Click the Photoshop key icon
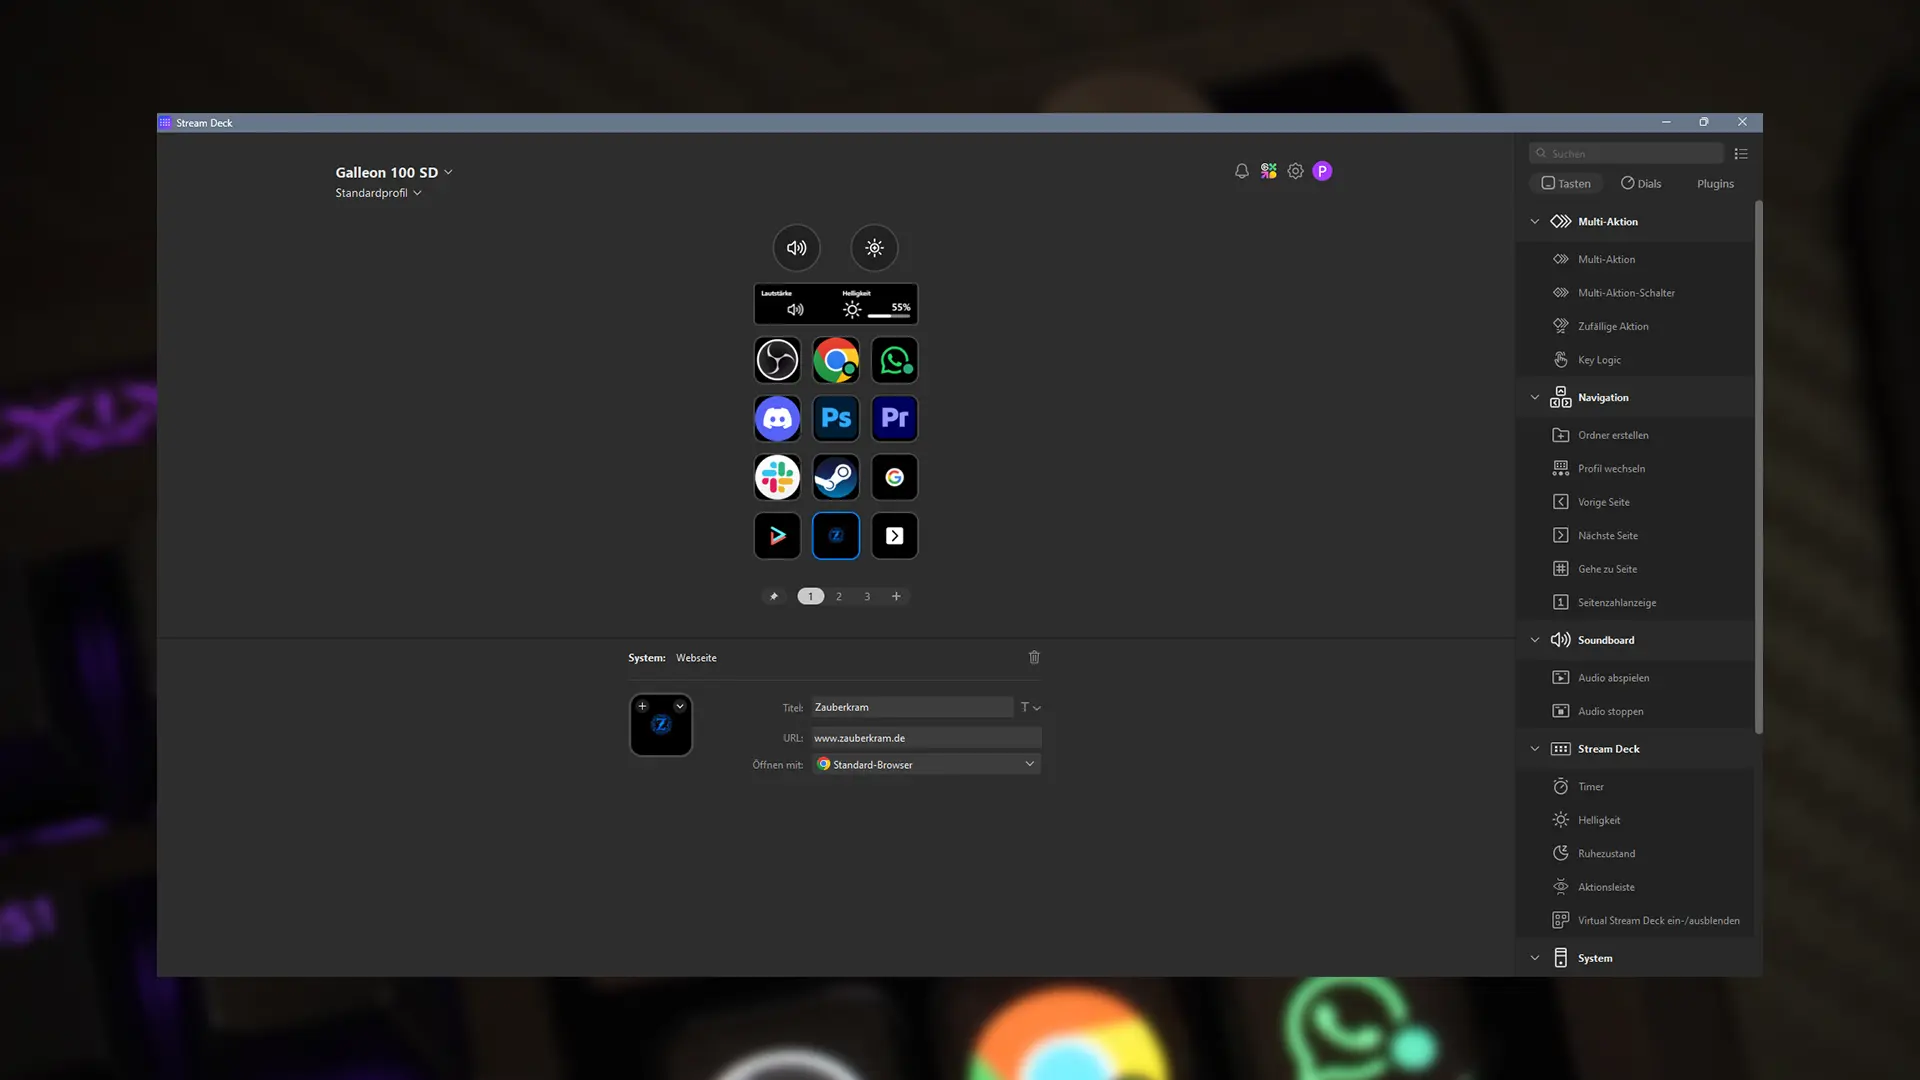The image size is (1920, 1080). pyautogui.click(x=836, y=419)
